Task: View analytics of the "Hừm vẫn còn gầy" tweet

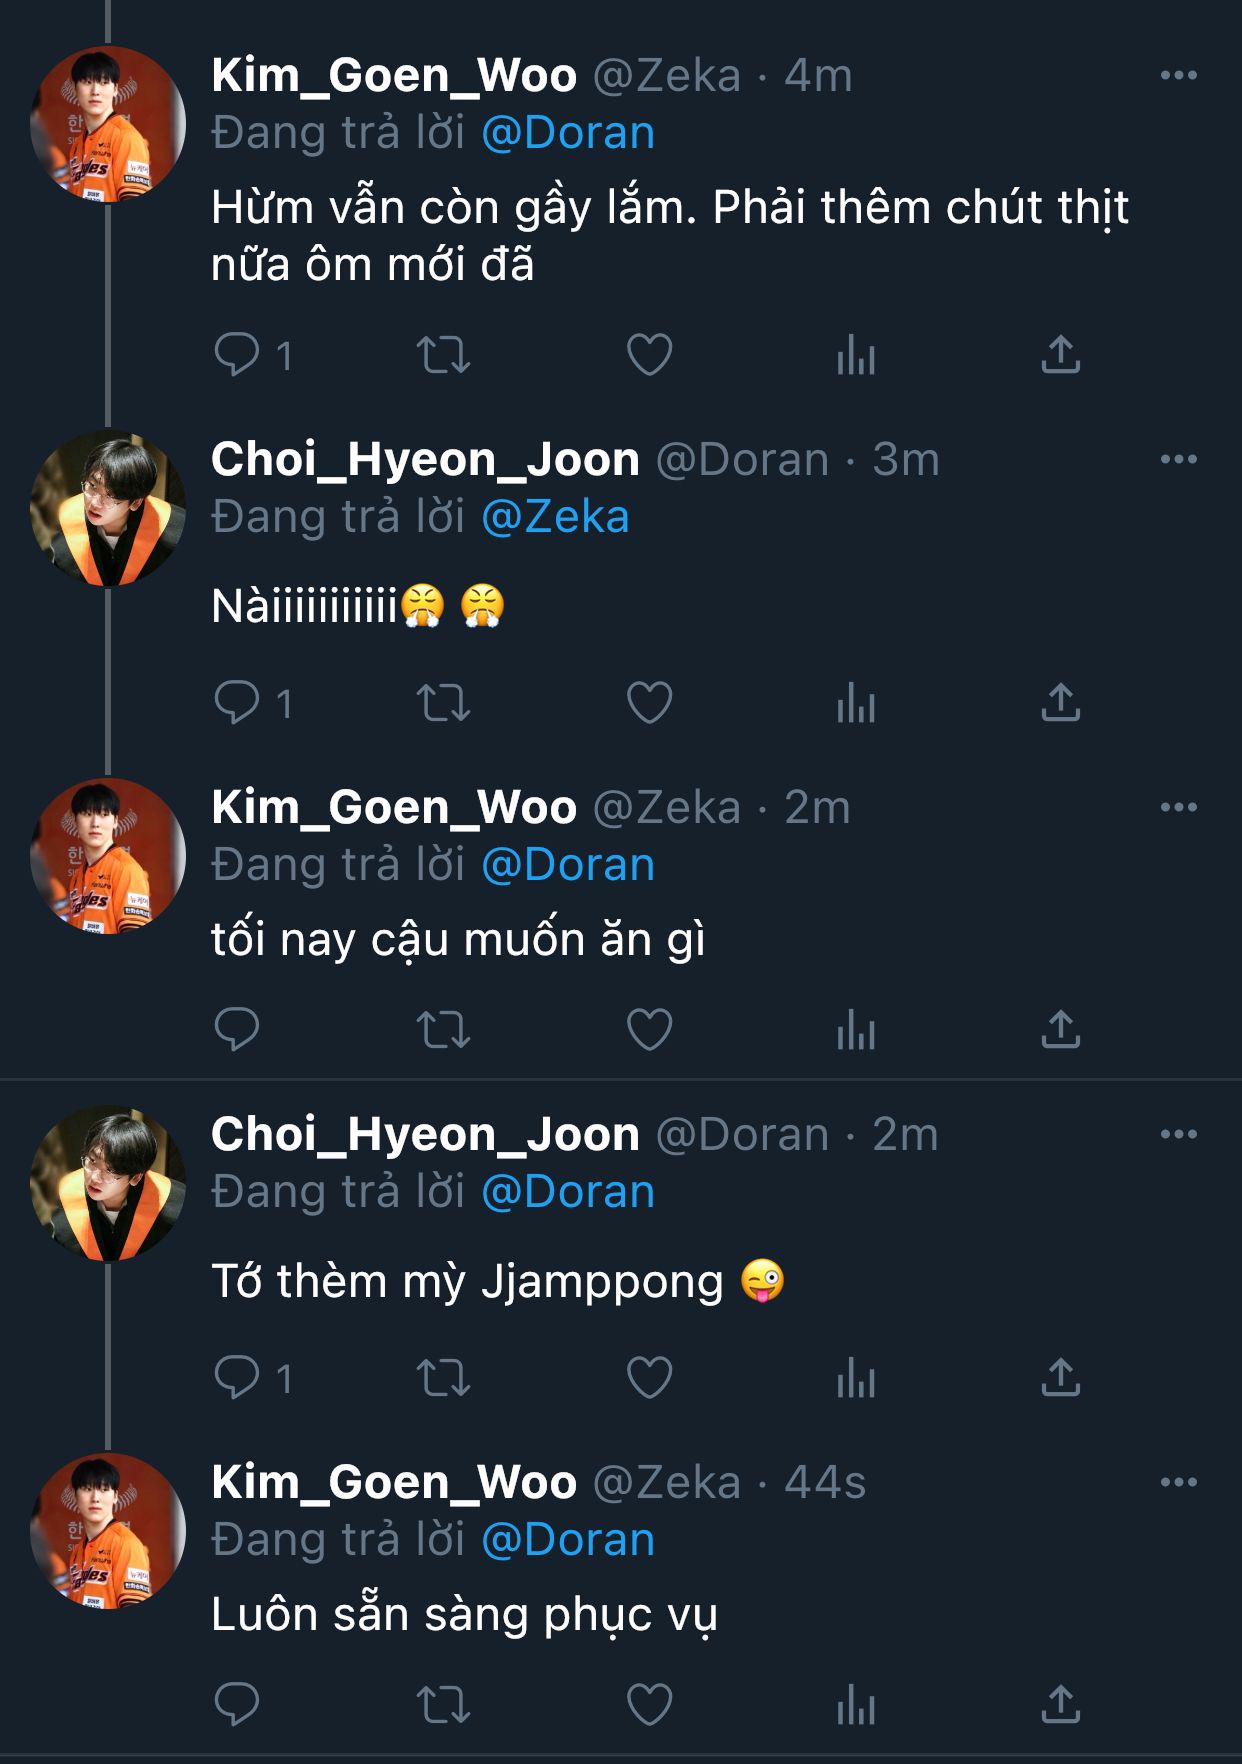Action: (x=856, y=354)
